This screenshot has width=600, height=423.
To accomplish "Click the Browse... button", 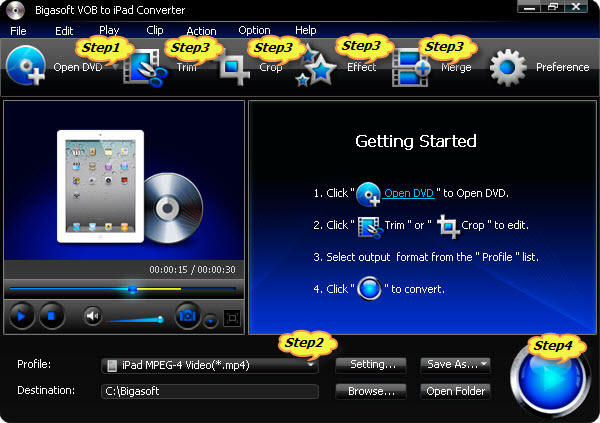I will [x=371, y=391].
